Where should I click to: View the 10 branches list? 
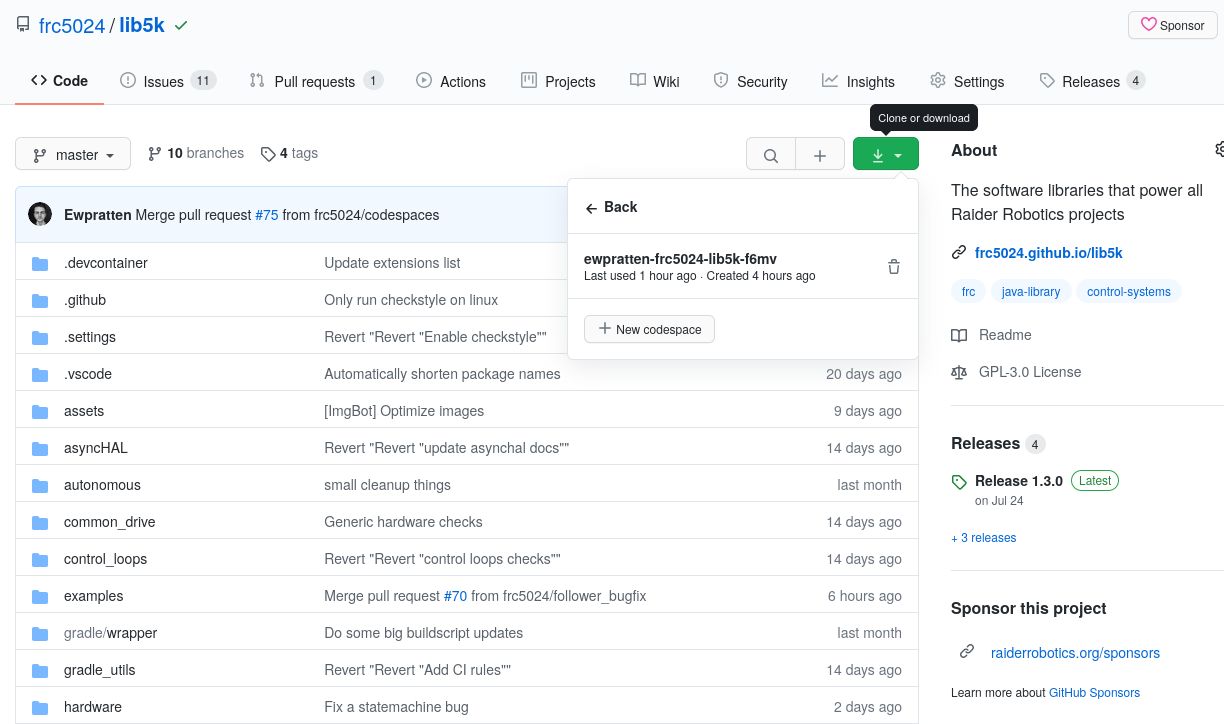click(x=196, y=153)
